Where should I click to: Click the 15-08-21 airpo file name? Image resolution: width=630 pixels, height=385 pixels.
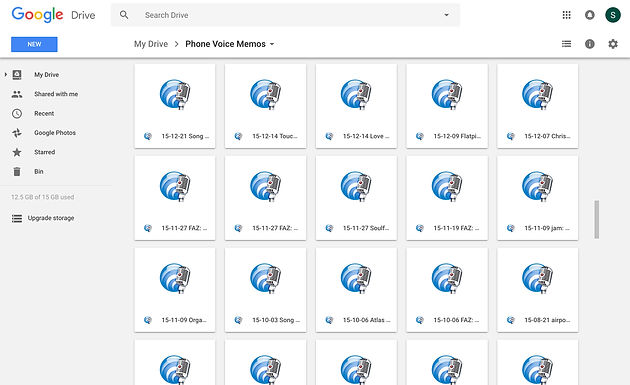point(547,320)
